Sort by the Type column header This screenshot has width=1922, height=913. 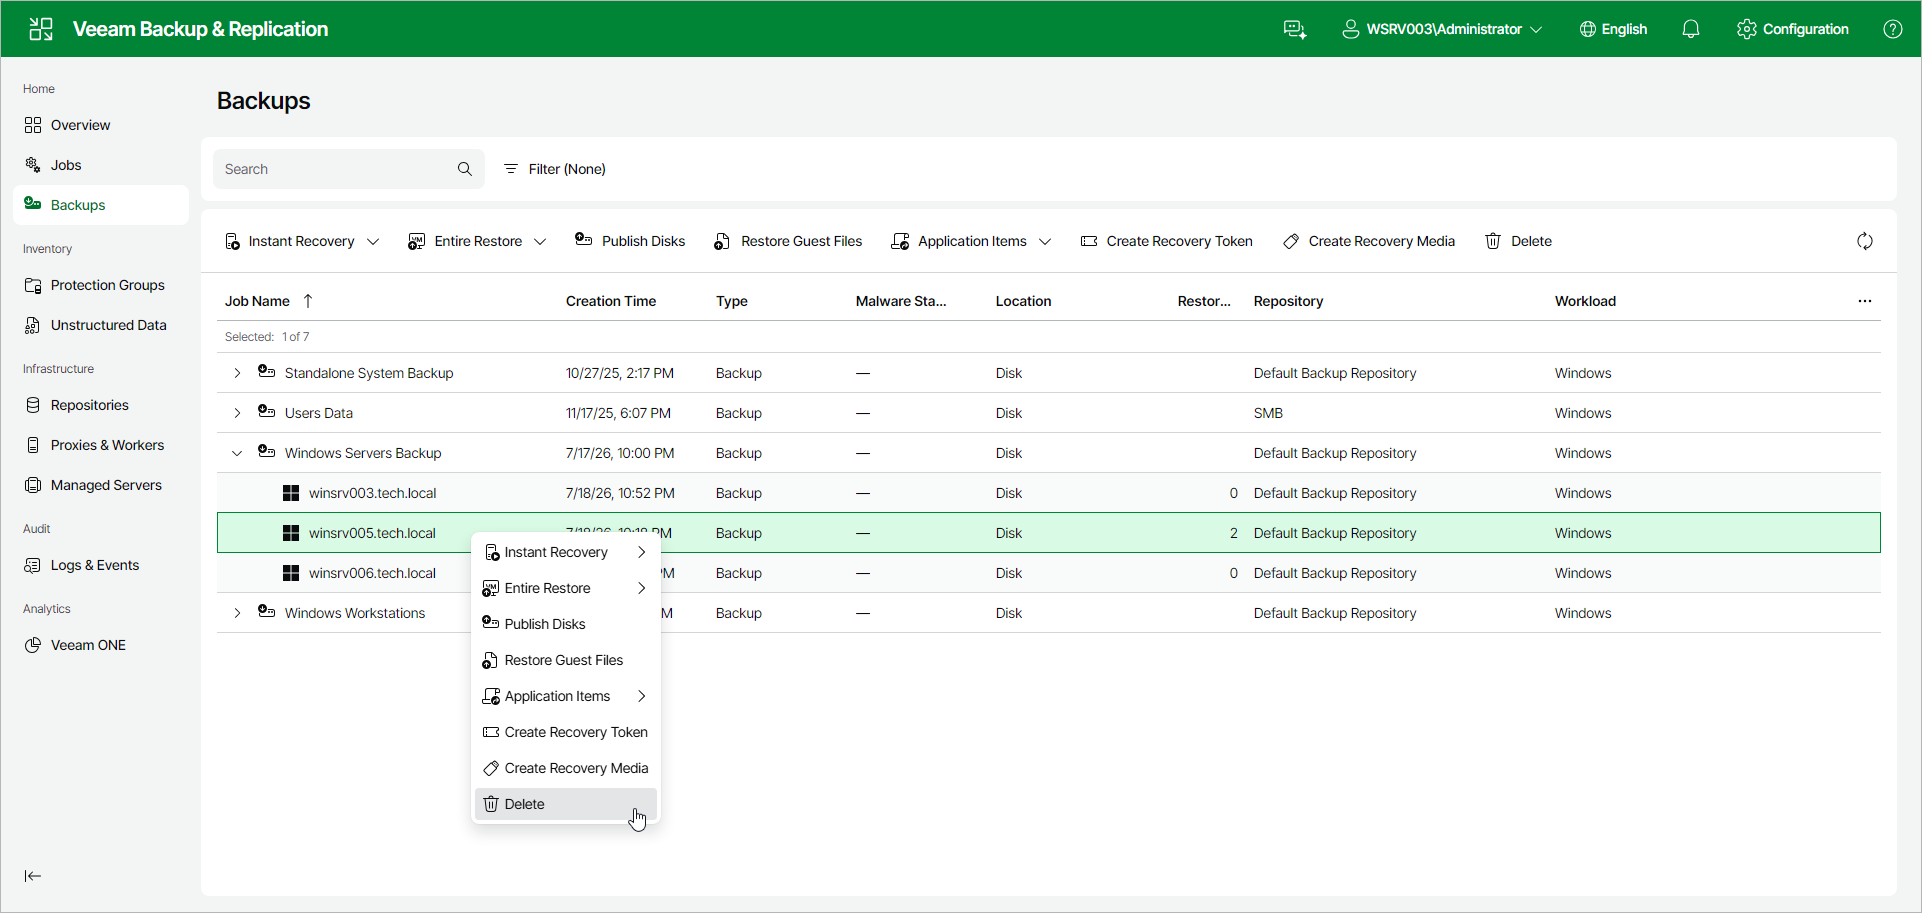click(x=732, y=301)
